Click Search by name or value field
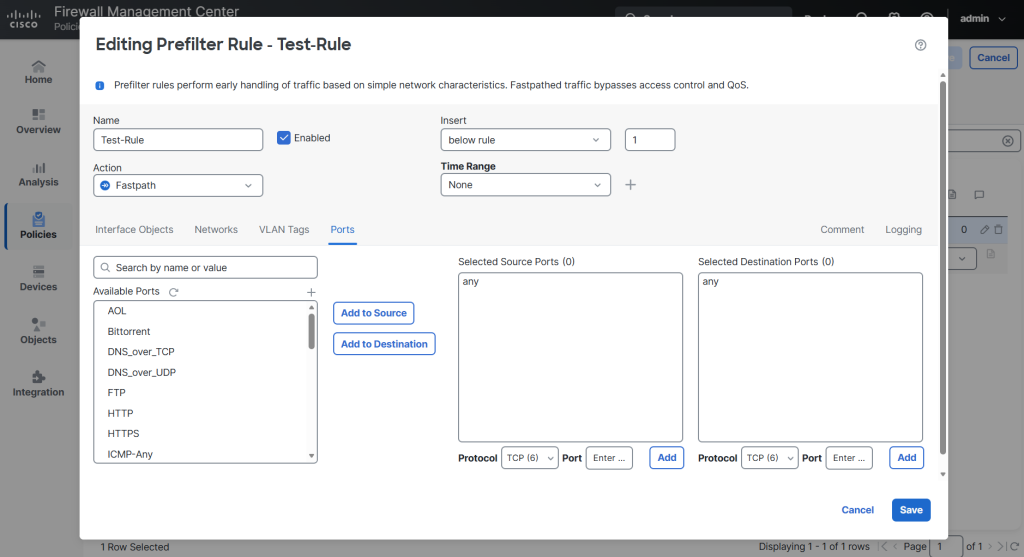The image size is (1024, 557). [x=206, y=268]
